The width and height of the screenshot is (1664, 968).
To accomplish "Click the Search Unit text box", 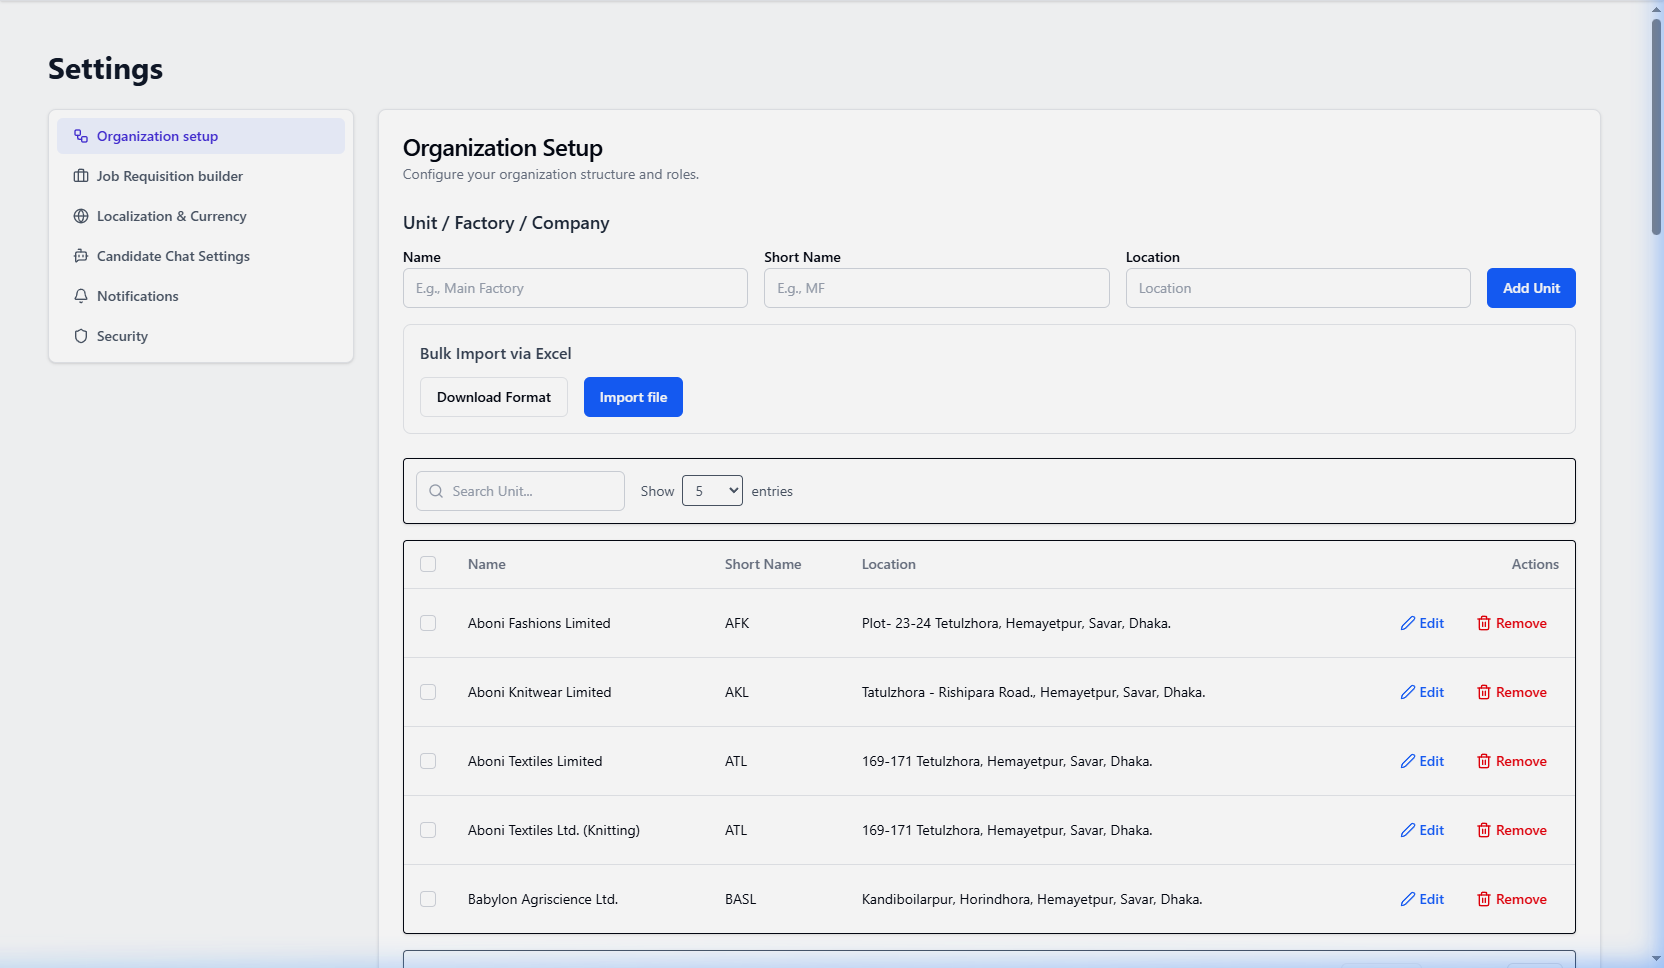I will (520, 491).
